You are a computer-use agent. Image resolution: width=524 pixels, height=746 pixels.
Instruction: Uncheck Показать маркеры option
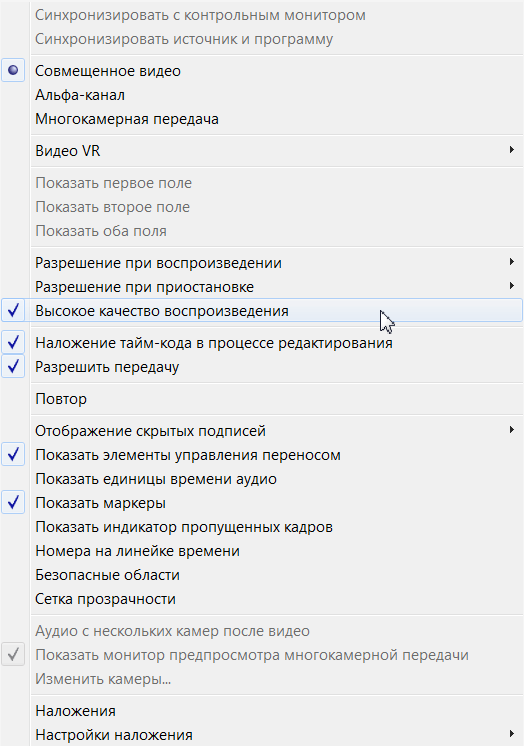coord(13,503)
